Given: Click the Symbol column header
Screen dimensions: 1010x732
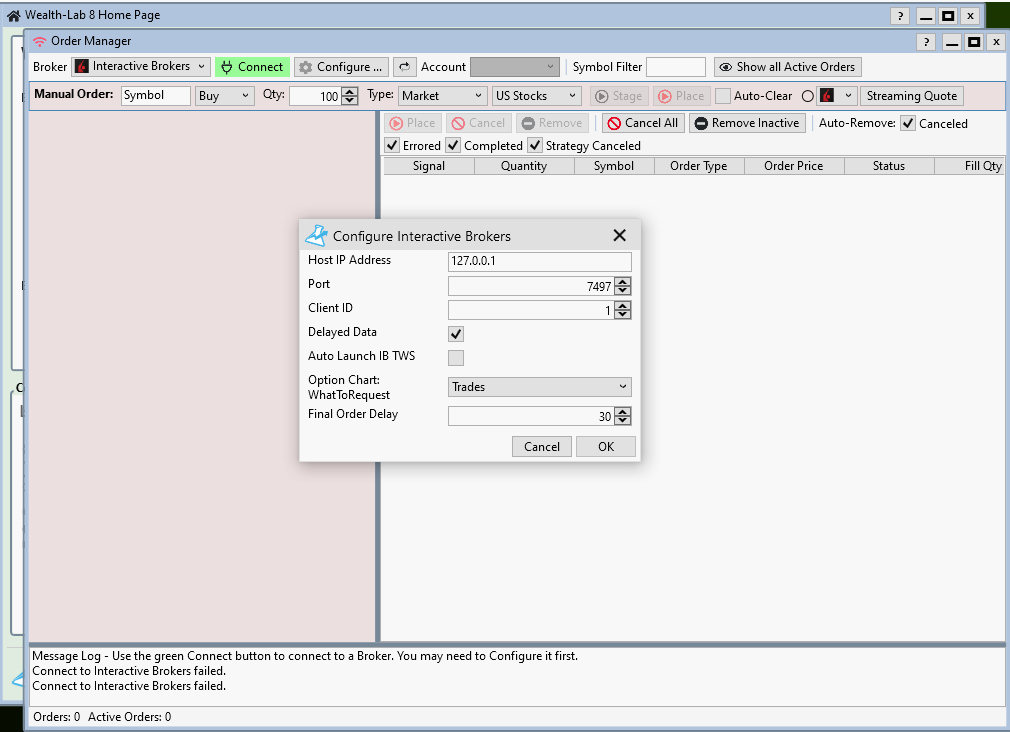Looking at the screenshot, I should click(x=613, y=166).
